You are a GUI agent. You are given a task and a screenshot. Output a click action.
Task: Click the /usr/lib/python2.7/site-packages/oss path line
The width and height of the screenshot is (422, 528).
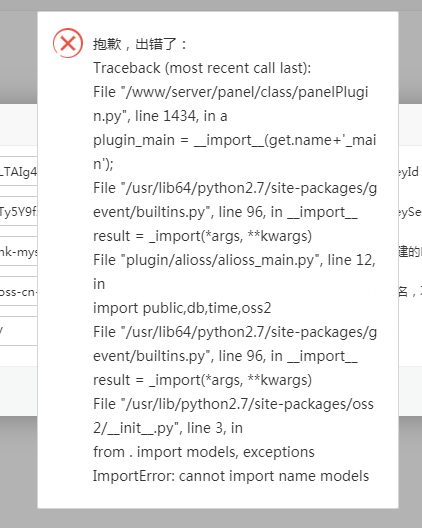point(233,404)
